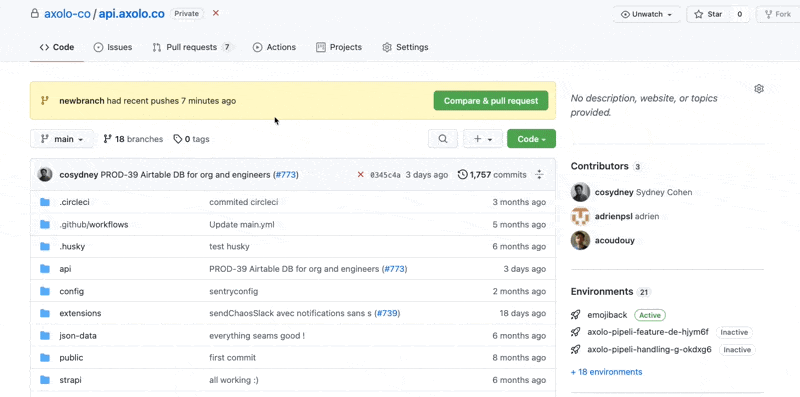
Task: Open cosydney Sydney Cohen contributor profile
Action: point(643,192)
